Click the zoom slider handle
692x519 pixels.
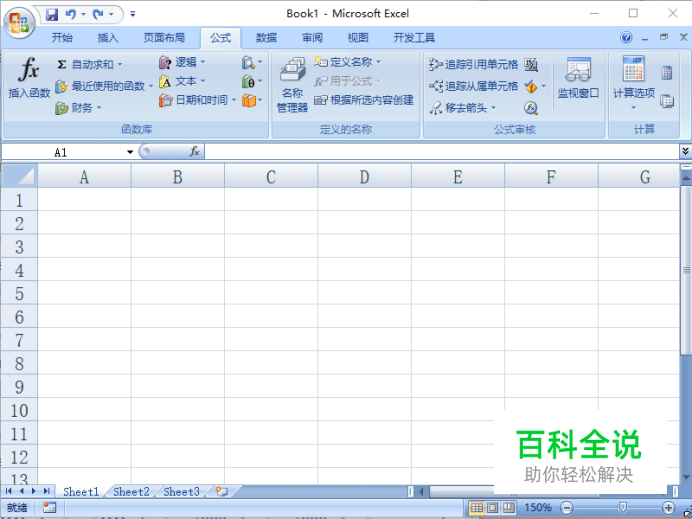pos(623,508)
